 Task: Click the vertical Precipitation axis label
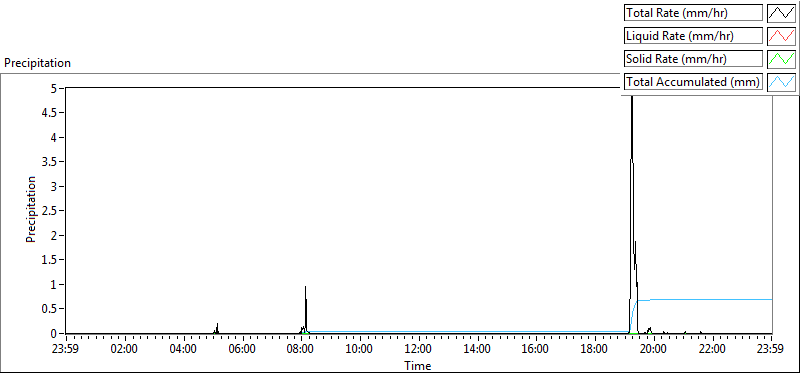(31, 209)
